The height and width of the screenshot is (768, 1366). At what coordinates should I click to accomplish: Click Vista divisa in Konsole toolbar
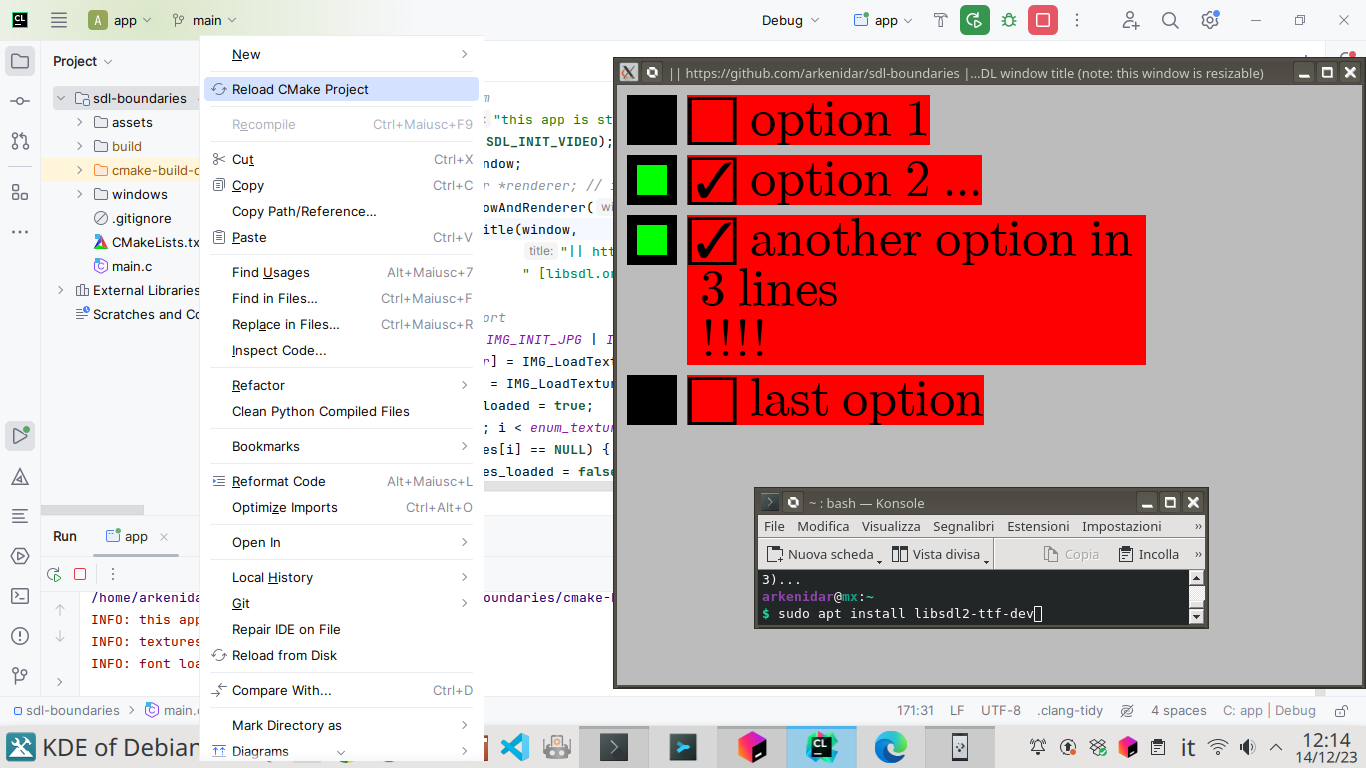pyautogui.click(x=938, y=554)
